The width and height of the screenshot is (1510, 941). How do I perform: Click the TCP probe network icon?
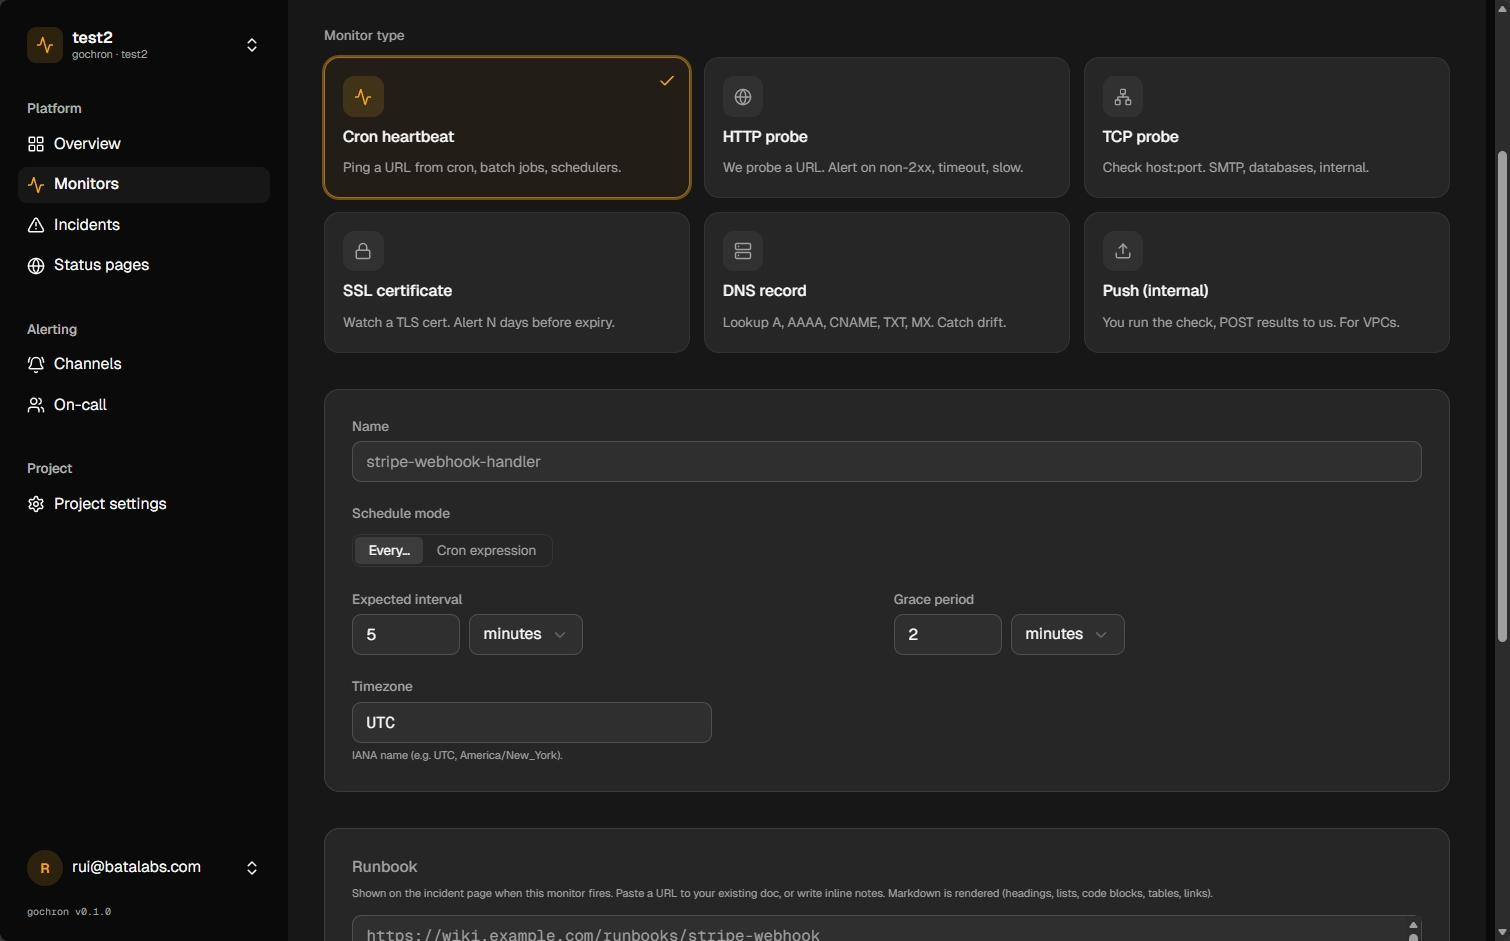click(x=1123, y=97)
